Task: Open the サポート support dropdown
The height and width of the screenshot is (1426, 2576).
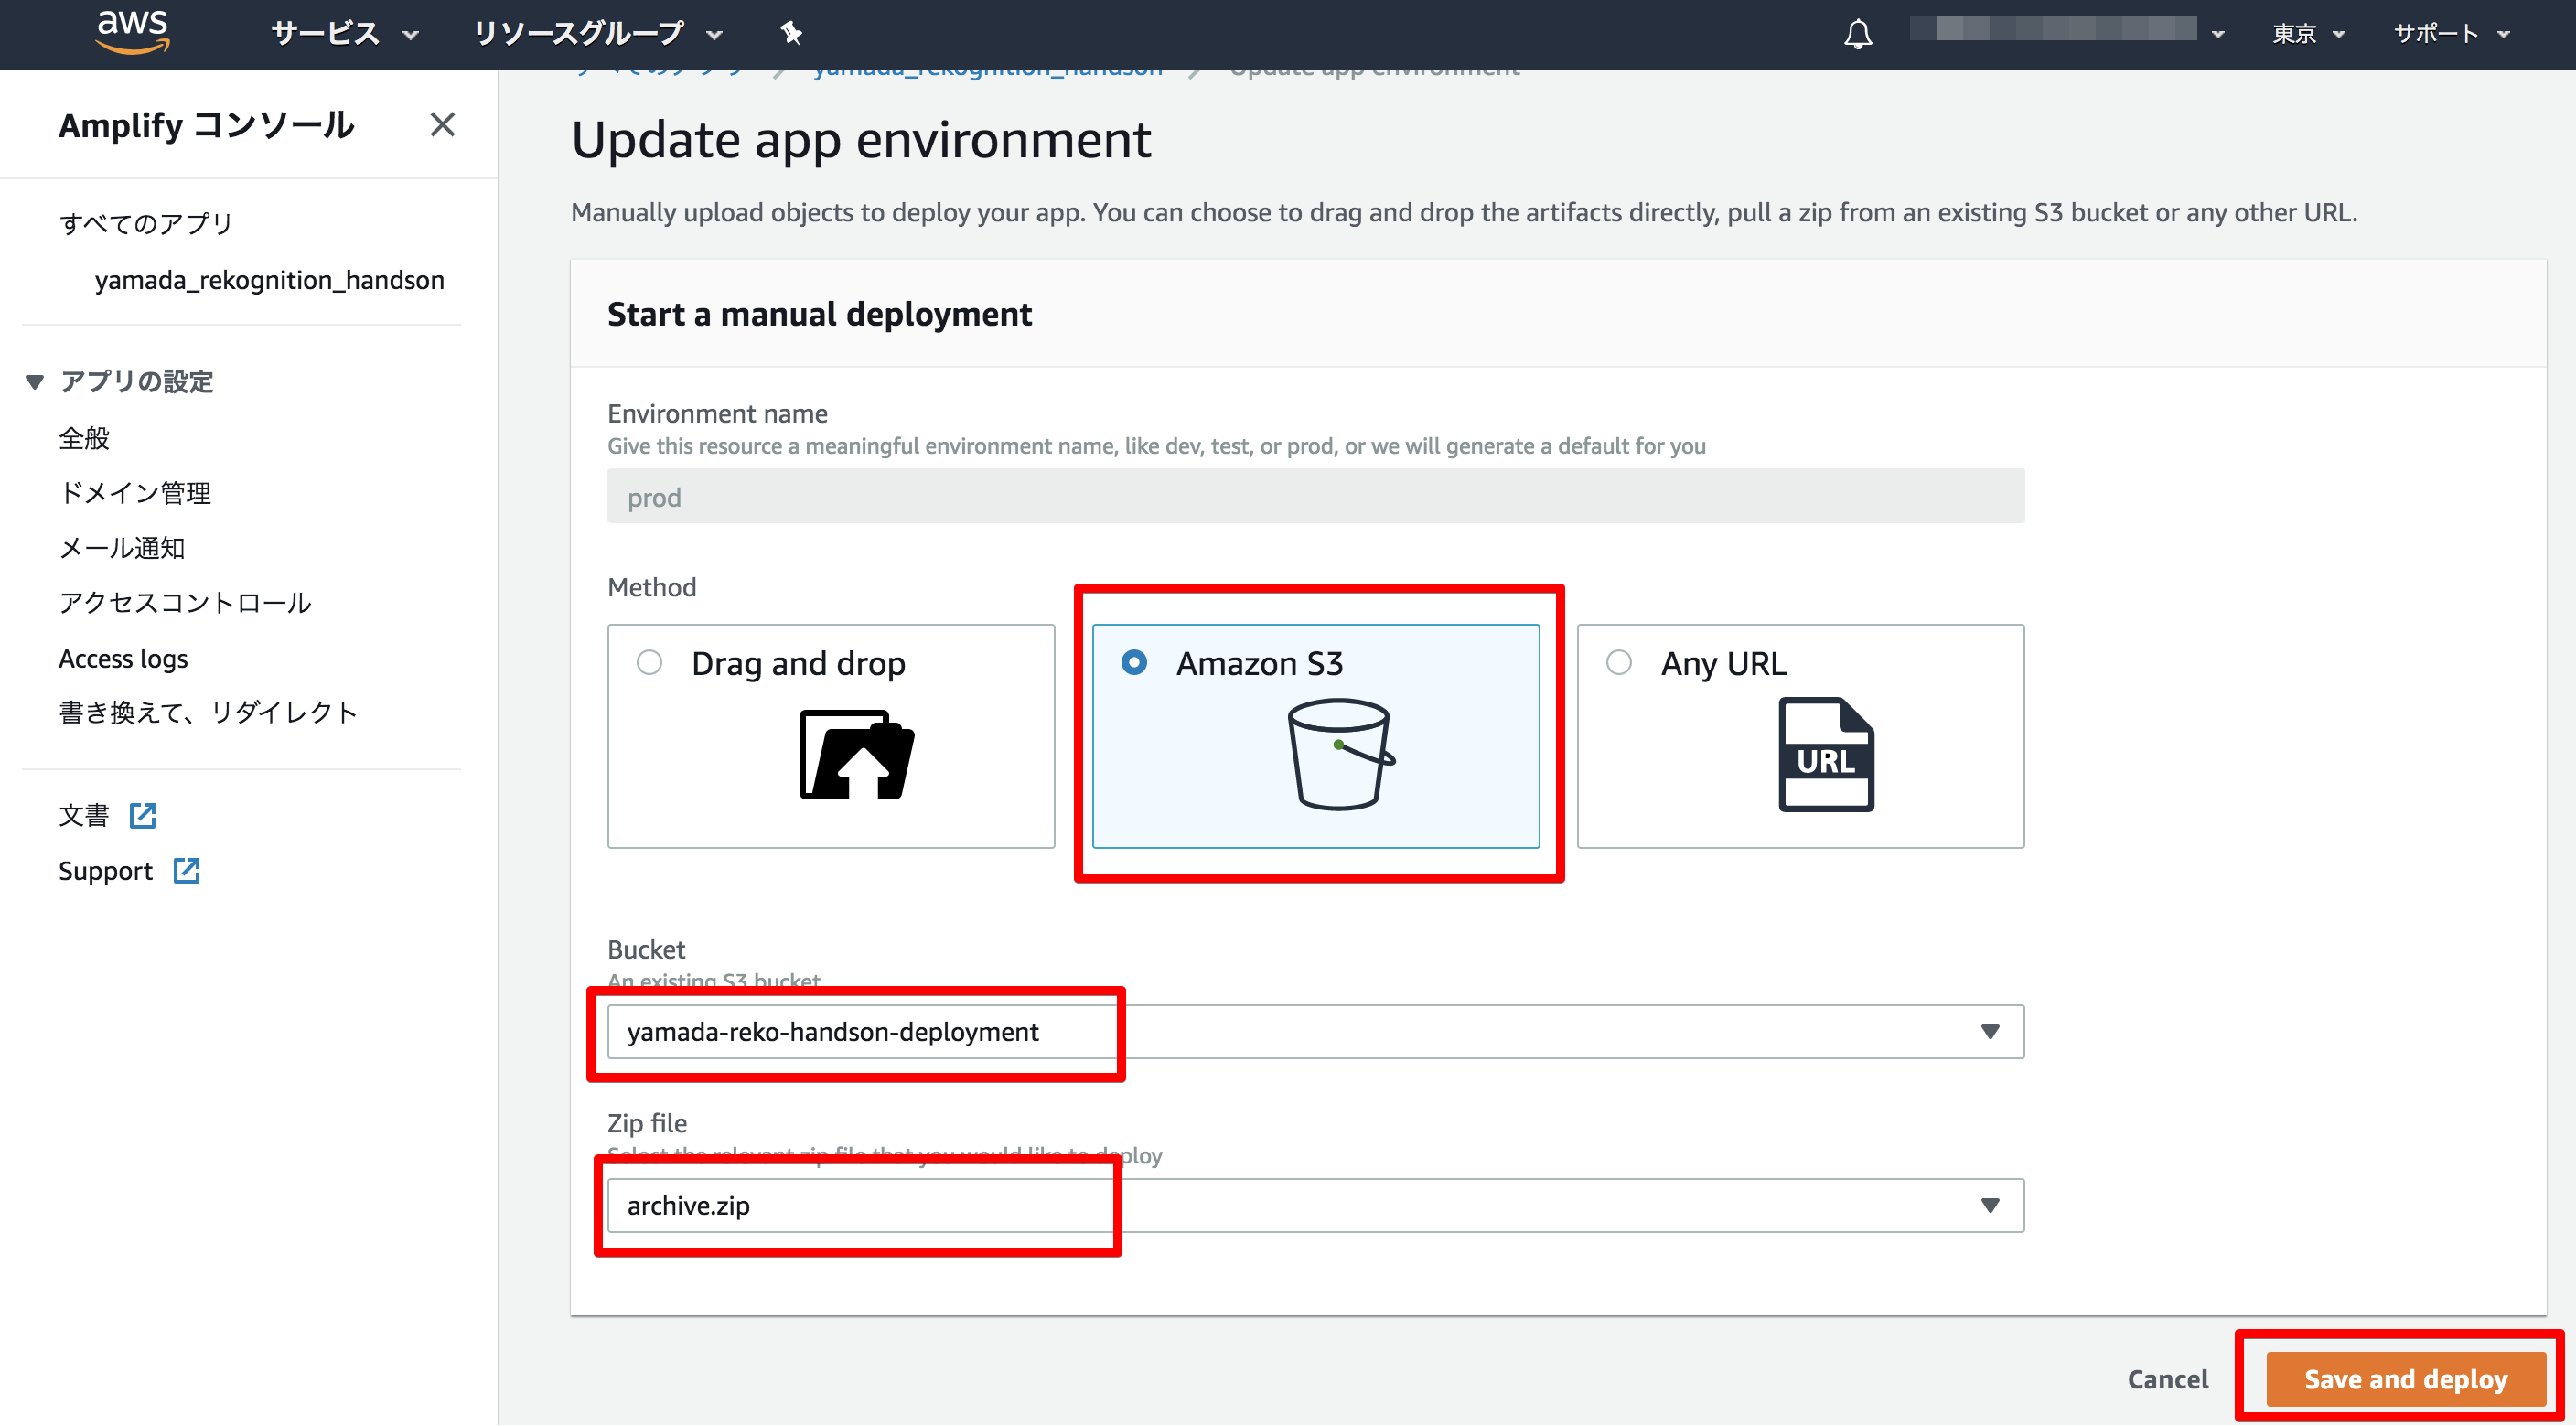Action: pyautogui.click(x=2451, y=34)
